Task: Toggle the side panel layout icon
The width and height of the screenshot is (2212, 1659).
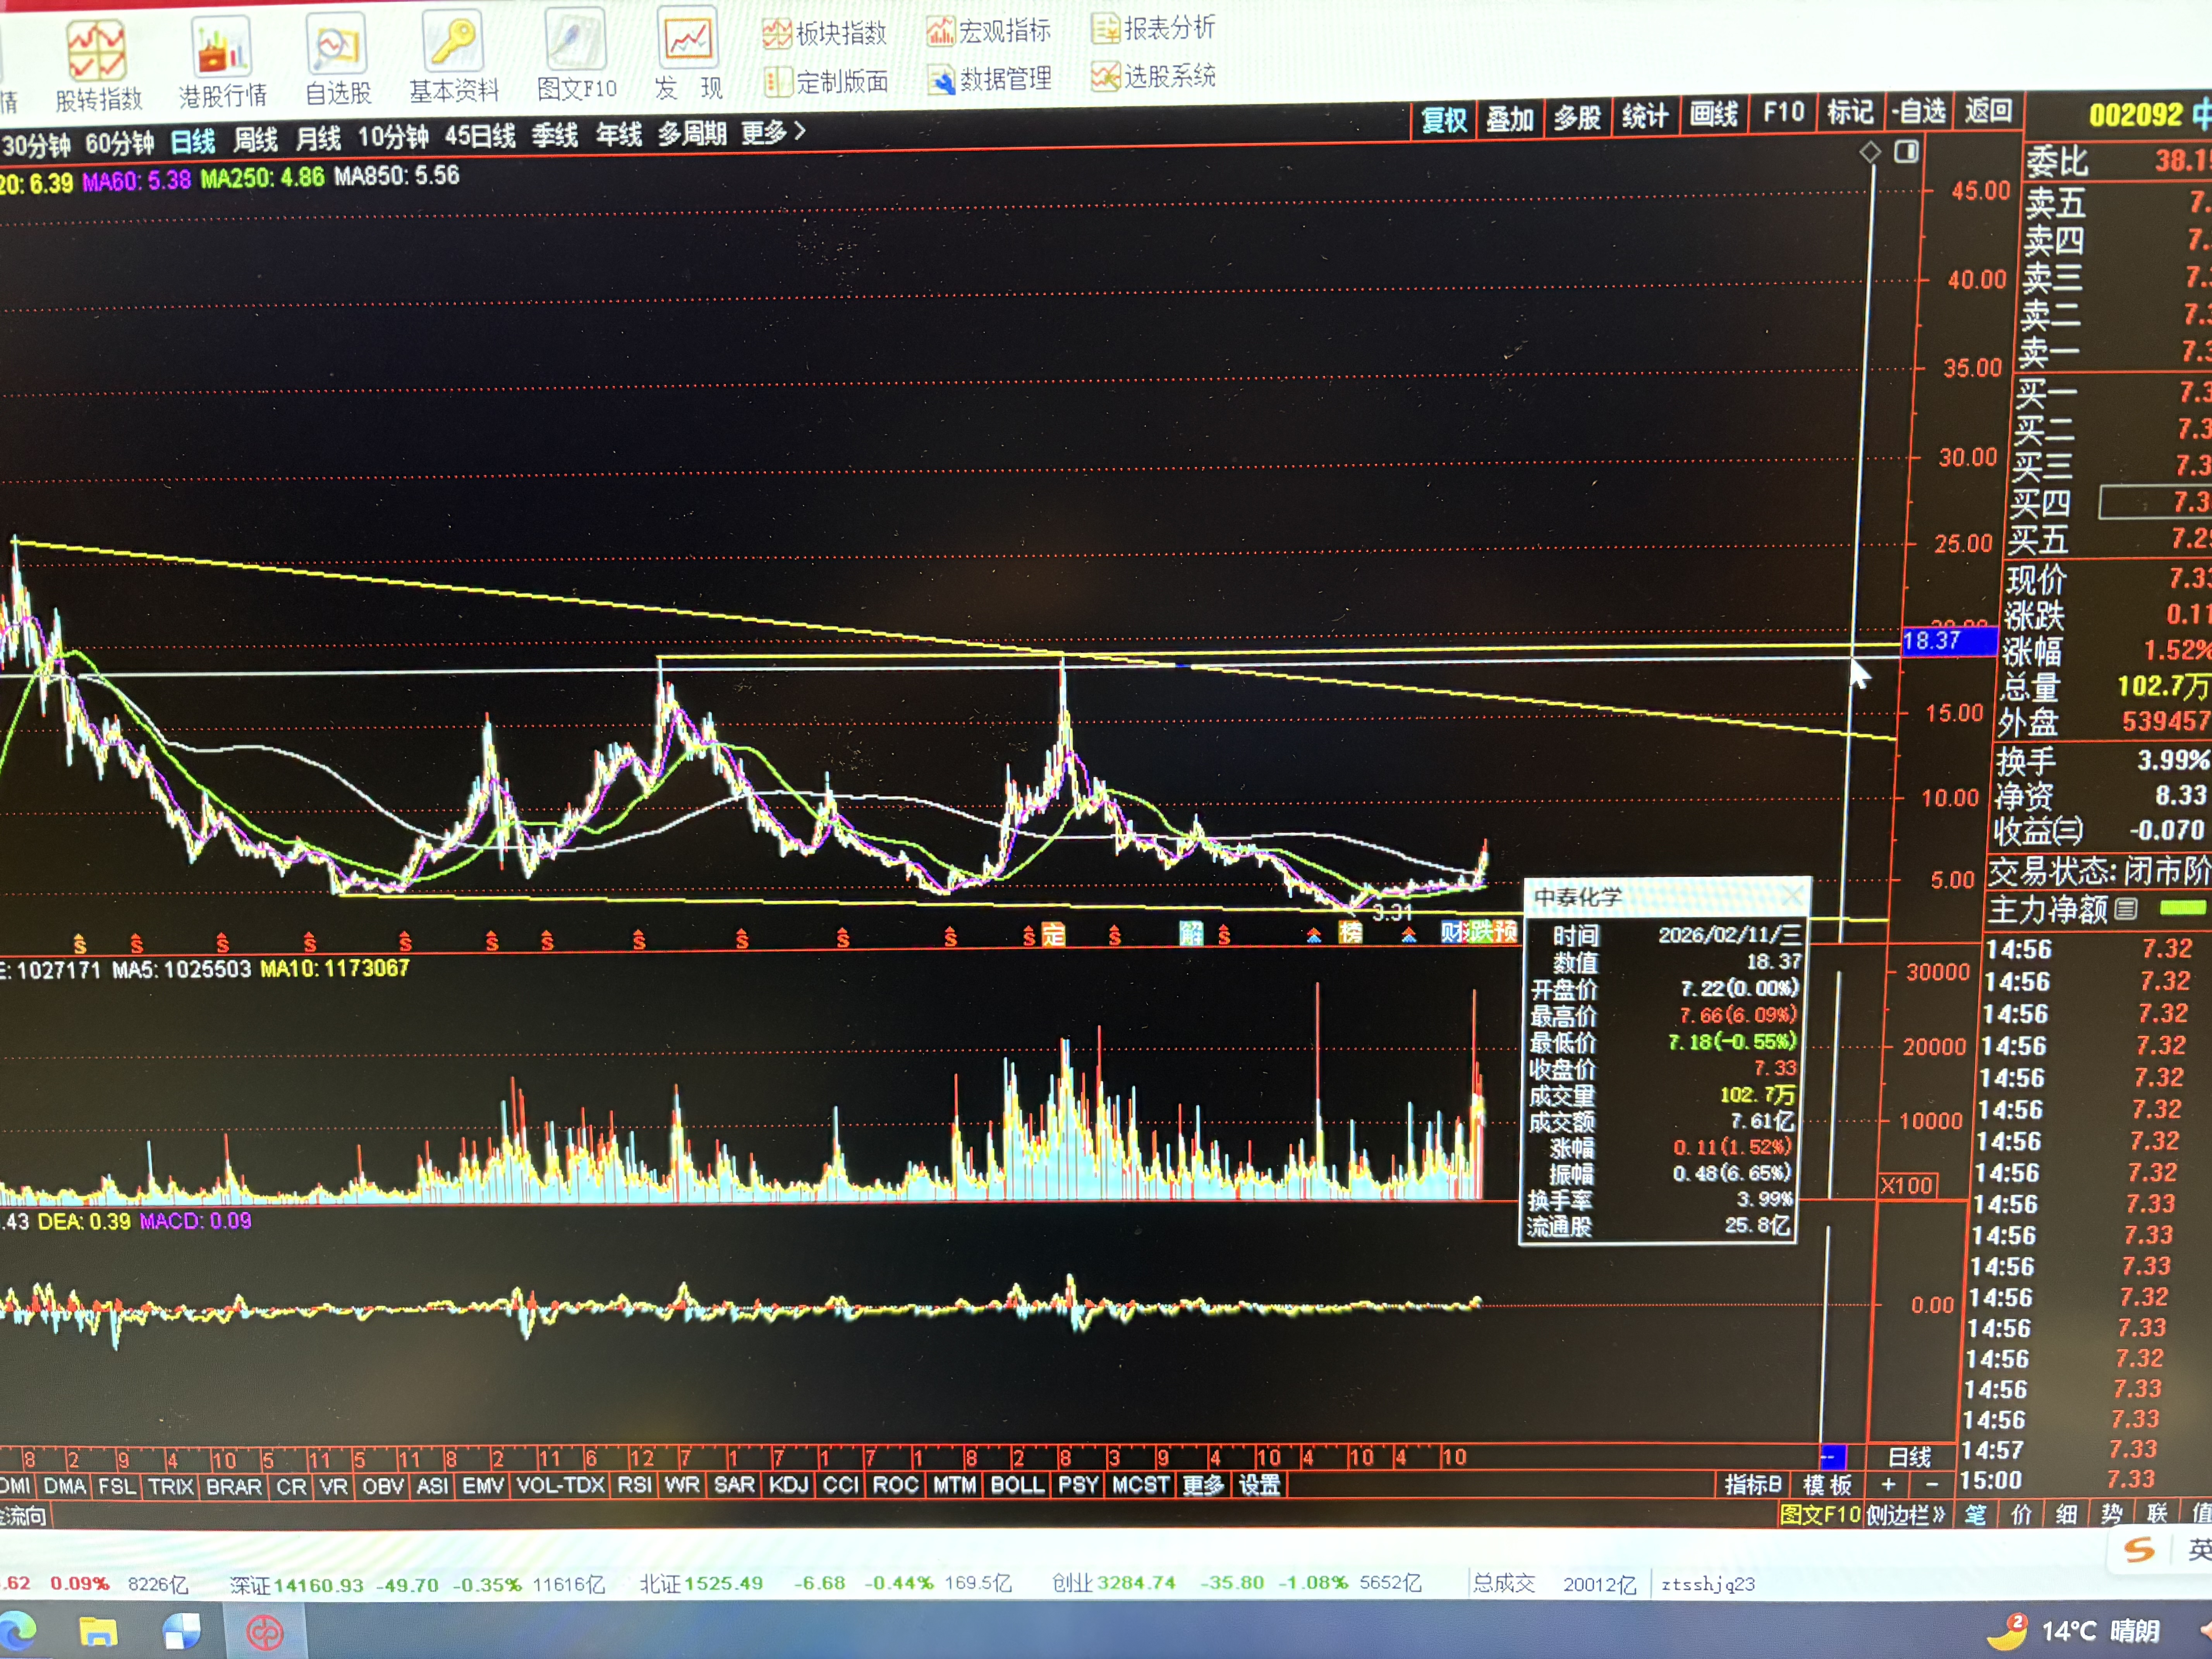Action: coord(1906,152)
